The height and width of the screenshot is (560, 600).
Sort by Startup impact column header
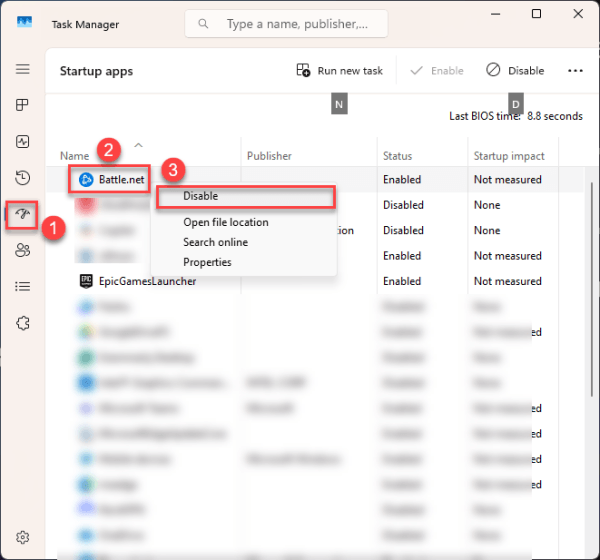[x=509, y=156]
